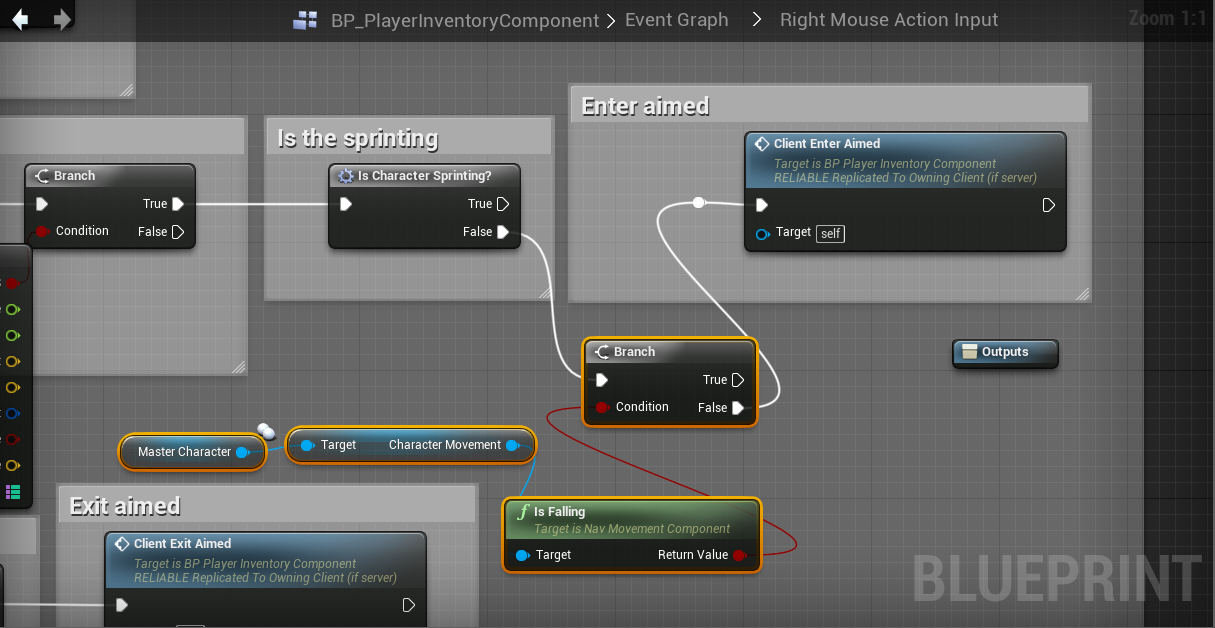The width and height of the screenshot is (1215, 628).
Task: Click the Condition pin on selected Branch
Action: pos(602,407)
